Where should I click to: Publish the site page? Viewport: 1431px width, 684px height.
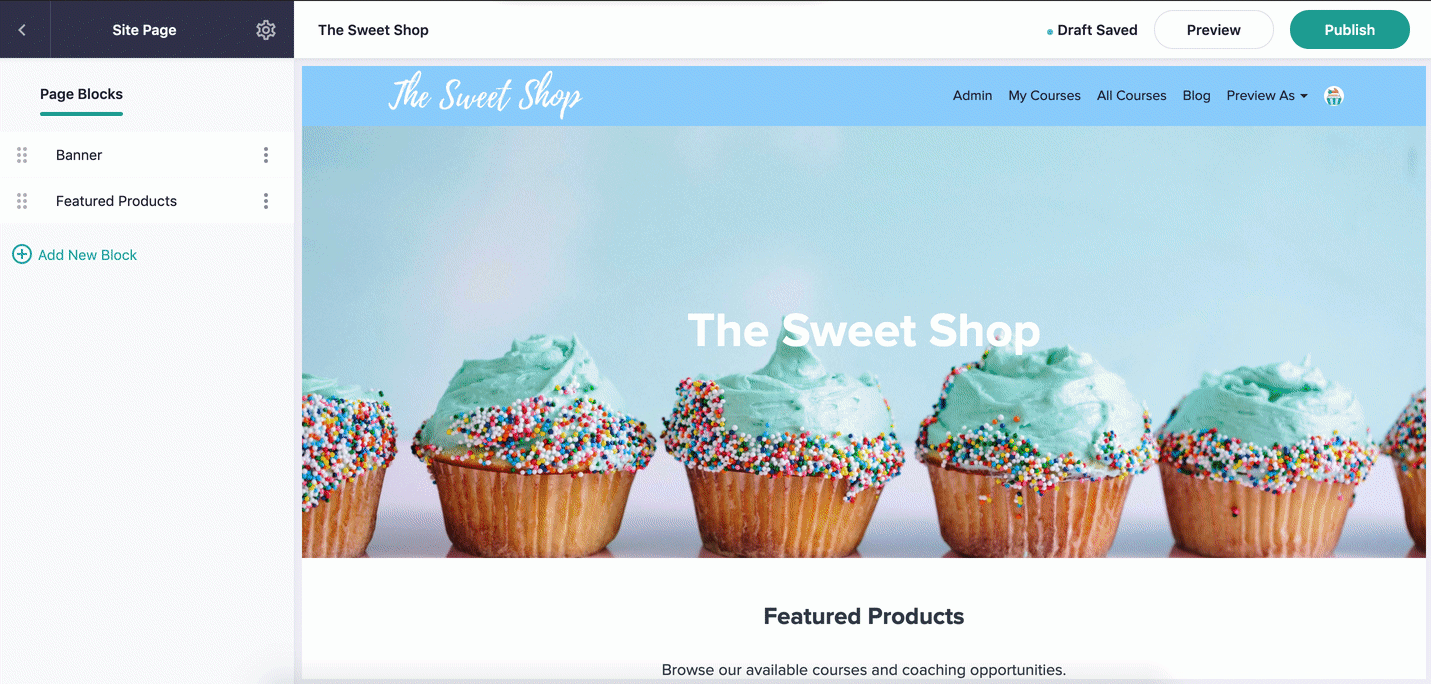(x=1350, y=30)
